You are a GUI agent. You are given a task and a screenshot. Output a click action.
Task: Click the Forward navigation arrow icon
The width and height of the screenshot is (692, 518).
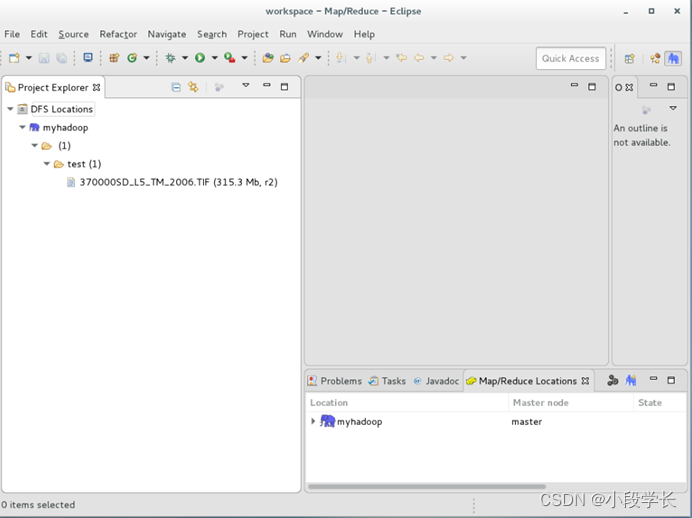tap(448, 58)
